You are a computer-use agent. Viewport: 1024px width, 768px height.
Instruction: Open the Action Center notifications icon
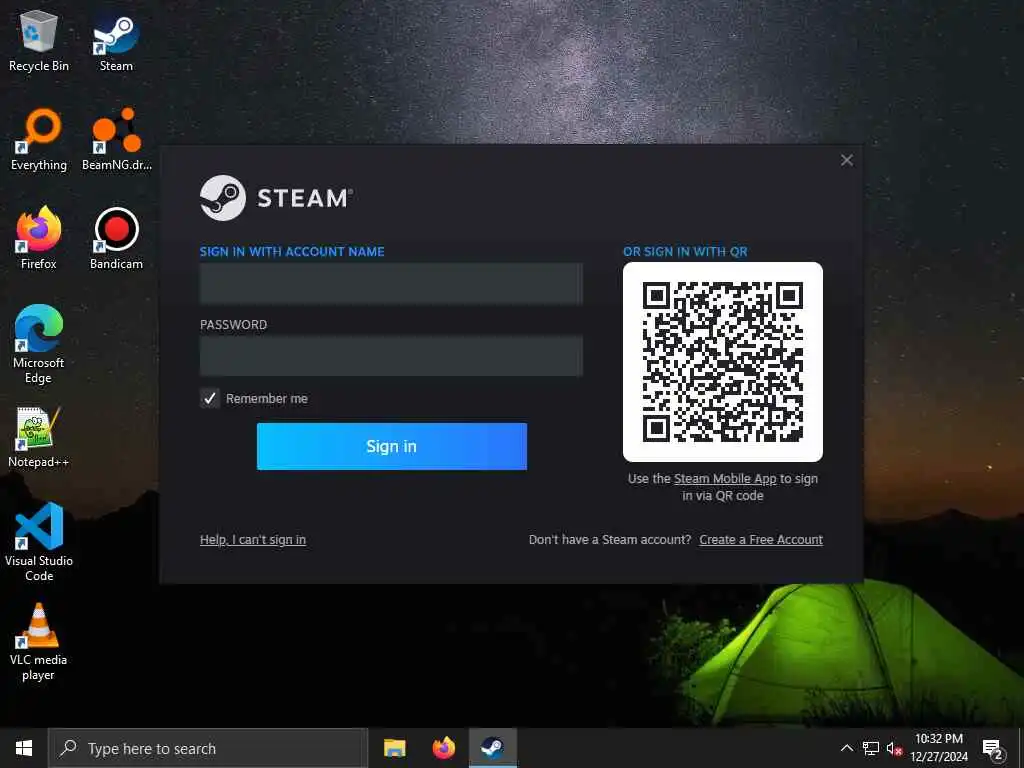[x=993, y=749]
